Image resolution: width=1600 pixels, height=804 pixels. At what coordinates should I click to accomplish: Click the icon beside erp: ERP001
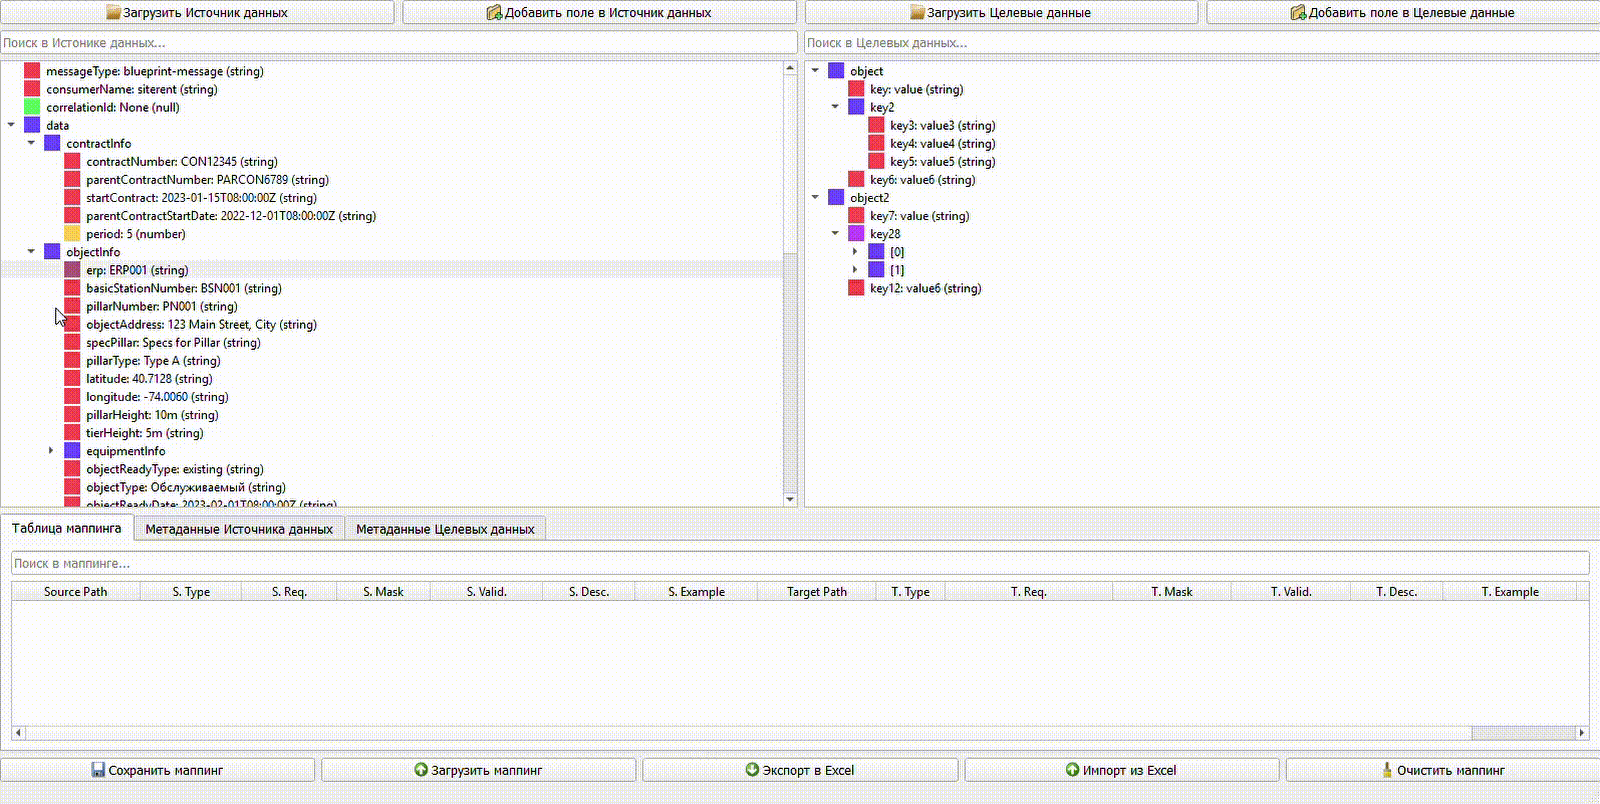[72, 269]
